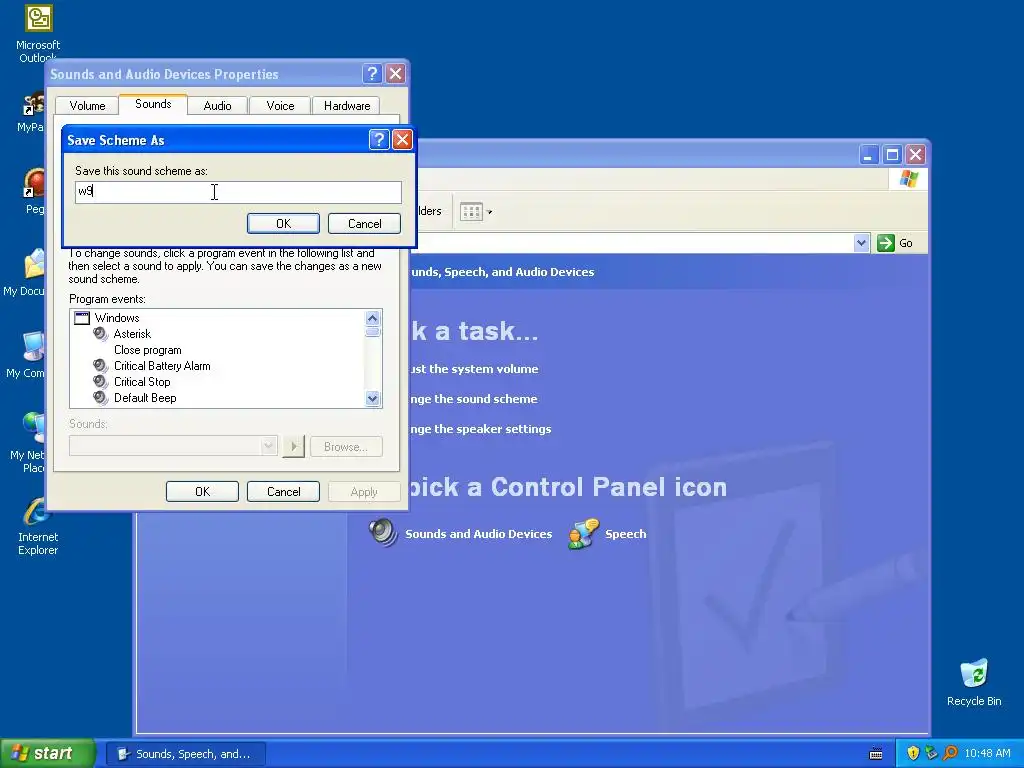Select the Close program event
Image resolution: width=1024 pixels, height=768 pixels.
pyautogui.click(x=148, y=350)
